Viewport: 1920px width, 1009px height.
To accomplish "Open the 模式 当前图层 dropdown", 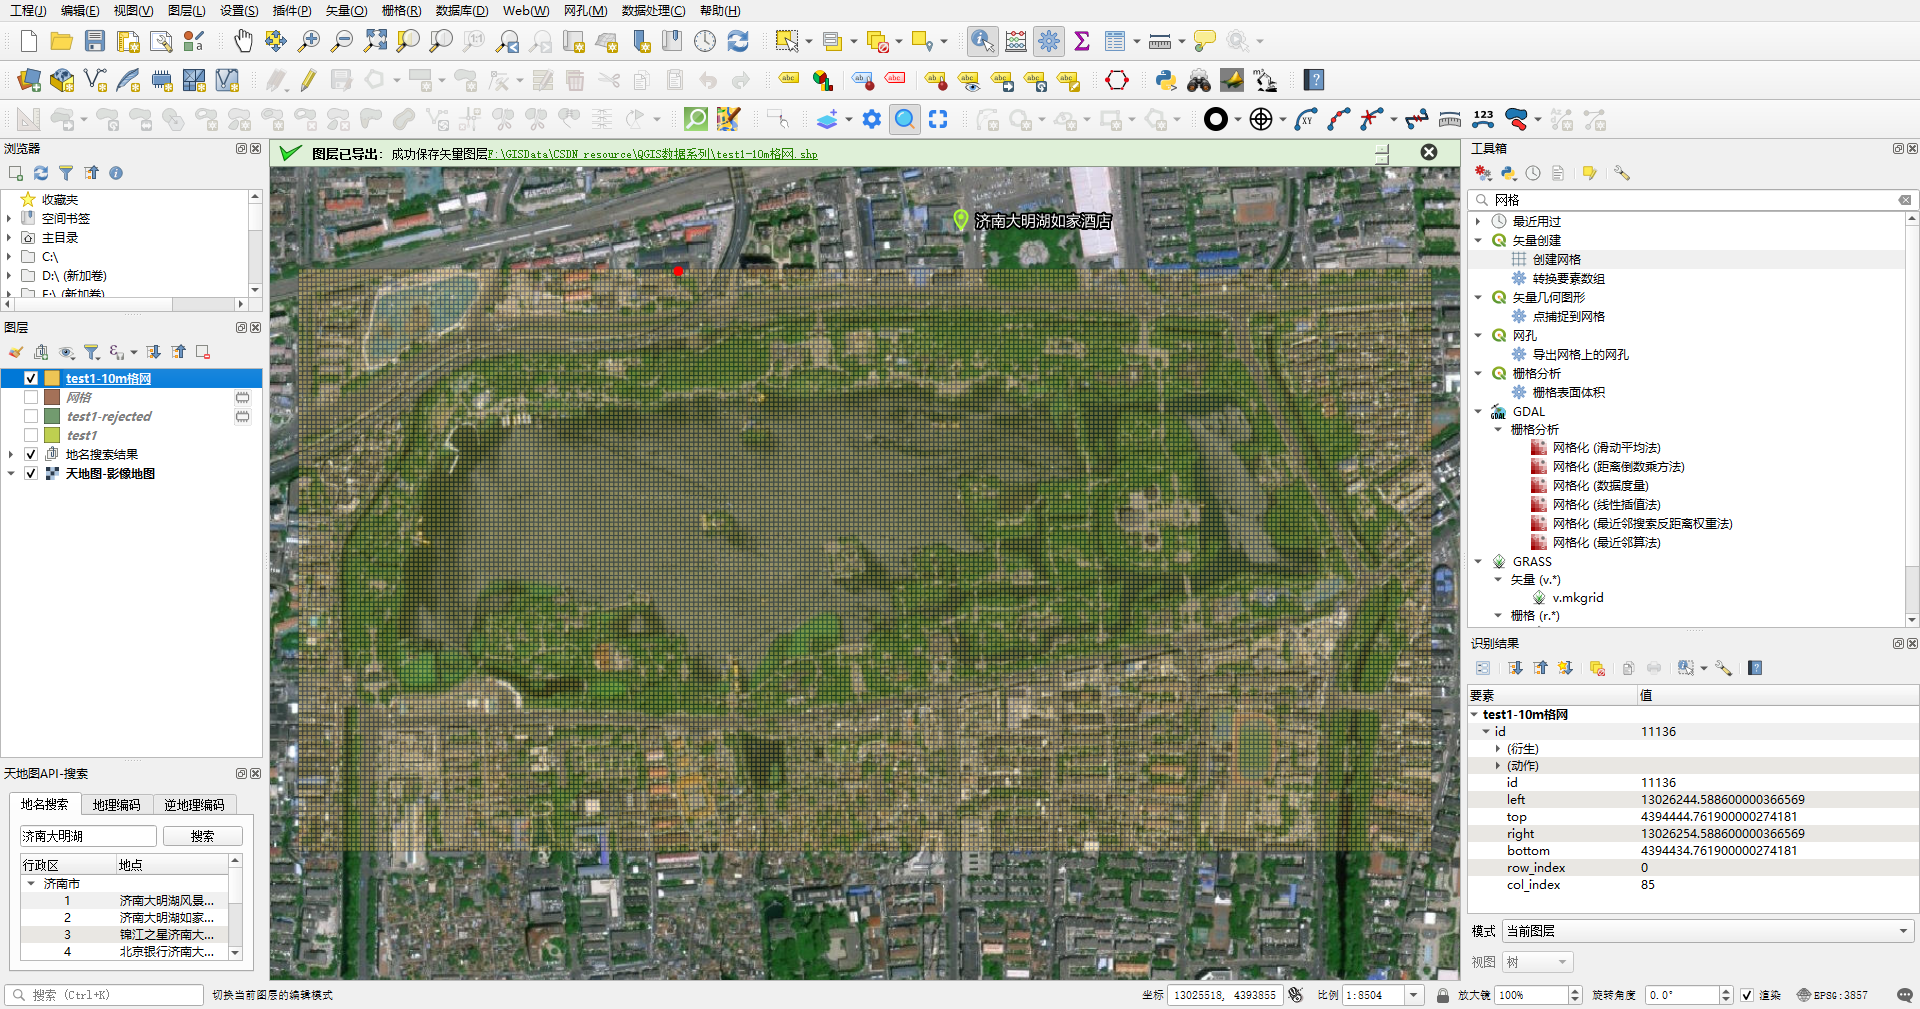I will (x=1708, y=931).
